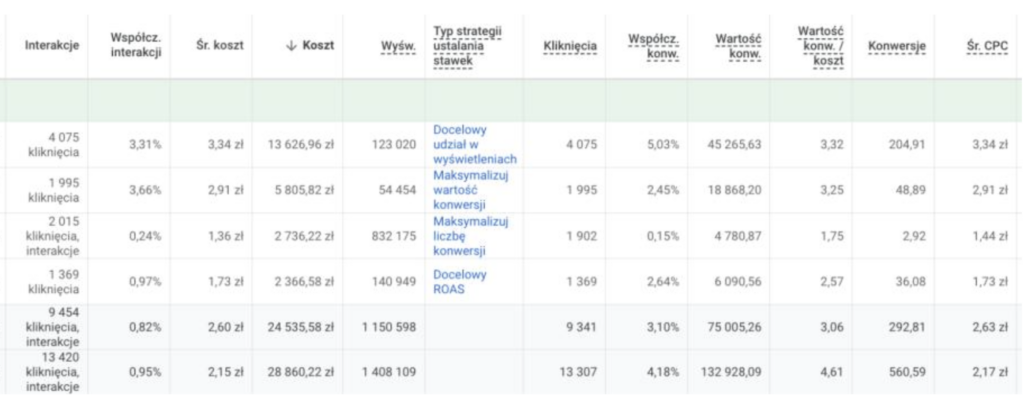1024x402 pixels.
Task: Click the Współcz. konw. column header
Action: click(x=654, y=45)
